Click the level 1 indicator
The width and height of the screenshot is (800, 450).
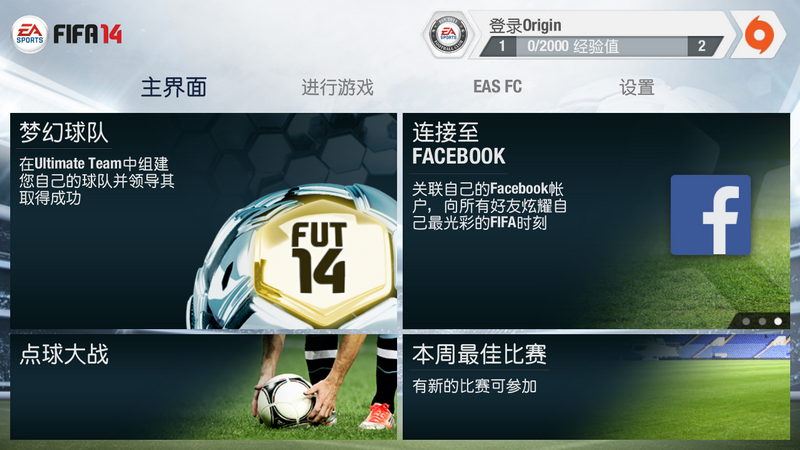(500, 46)
